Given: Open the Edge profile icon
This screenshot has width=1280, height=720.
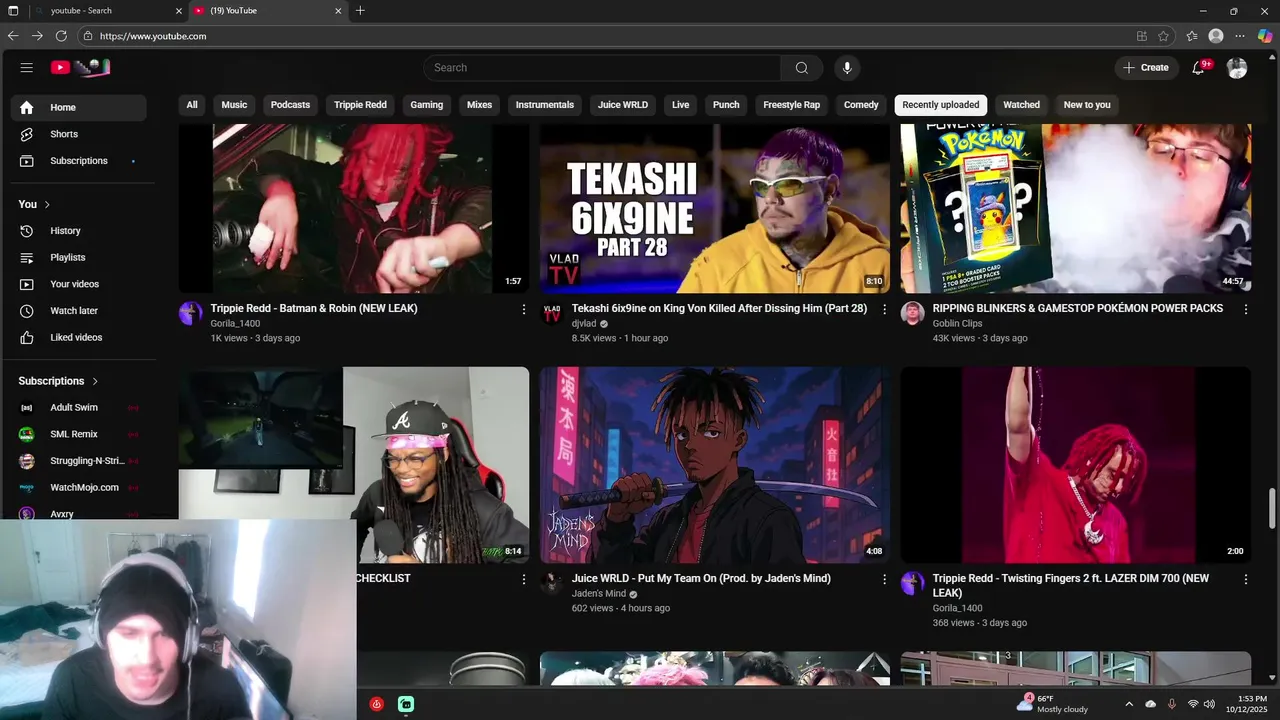Looking at the screenshot, I should click(1216, 36).
